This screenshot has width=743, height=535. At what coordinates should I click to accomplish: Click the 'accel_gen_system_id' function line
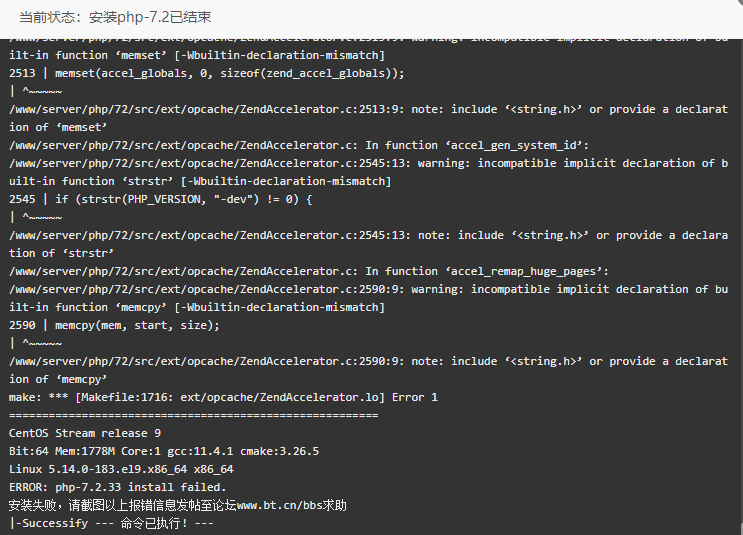(x=299, y=145)
